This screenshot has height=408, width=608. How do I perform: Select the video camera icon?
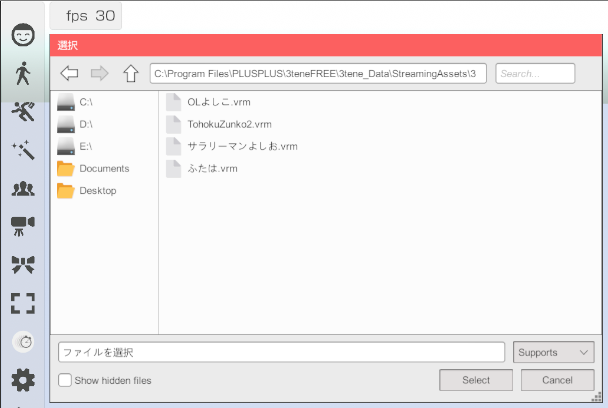23,226
